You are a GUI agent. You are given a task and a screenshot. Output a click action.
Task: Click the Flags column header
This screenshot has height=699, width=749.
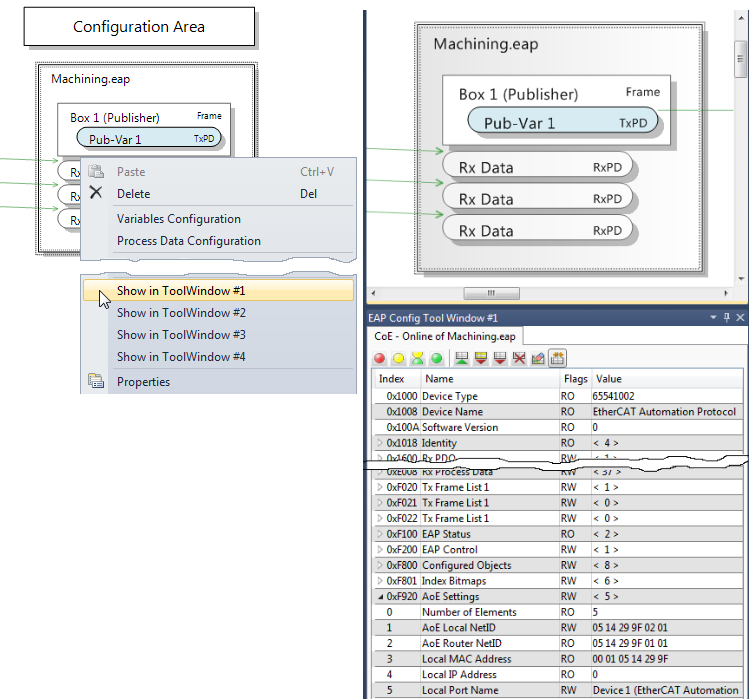pyautogui.click(x=575, y=378)
